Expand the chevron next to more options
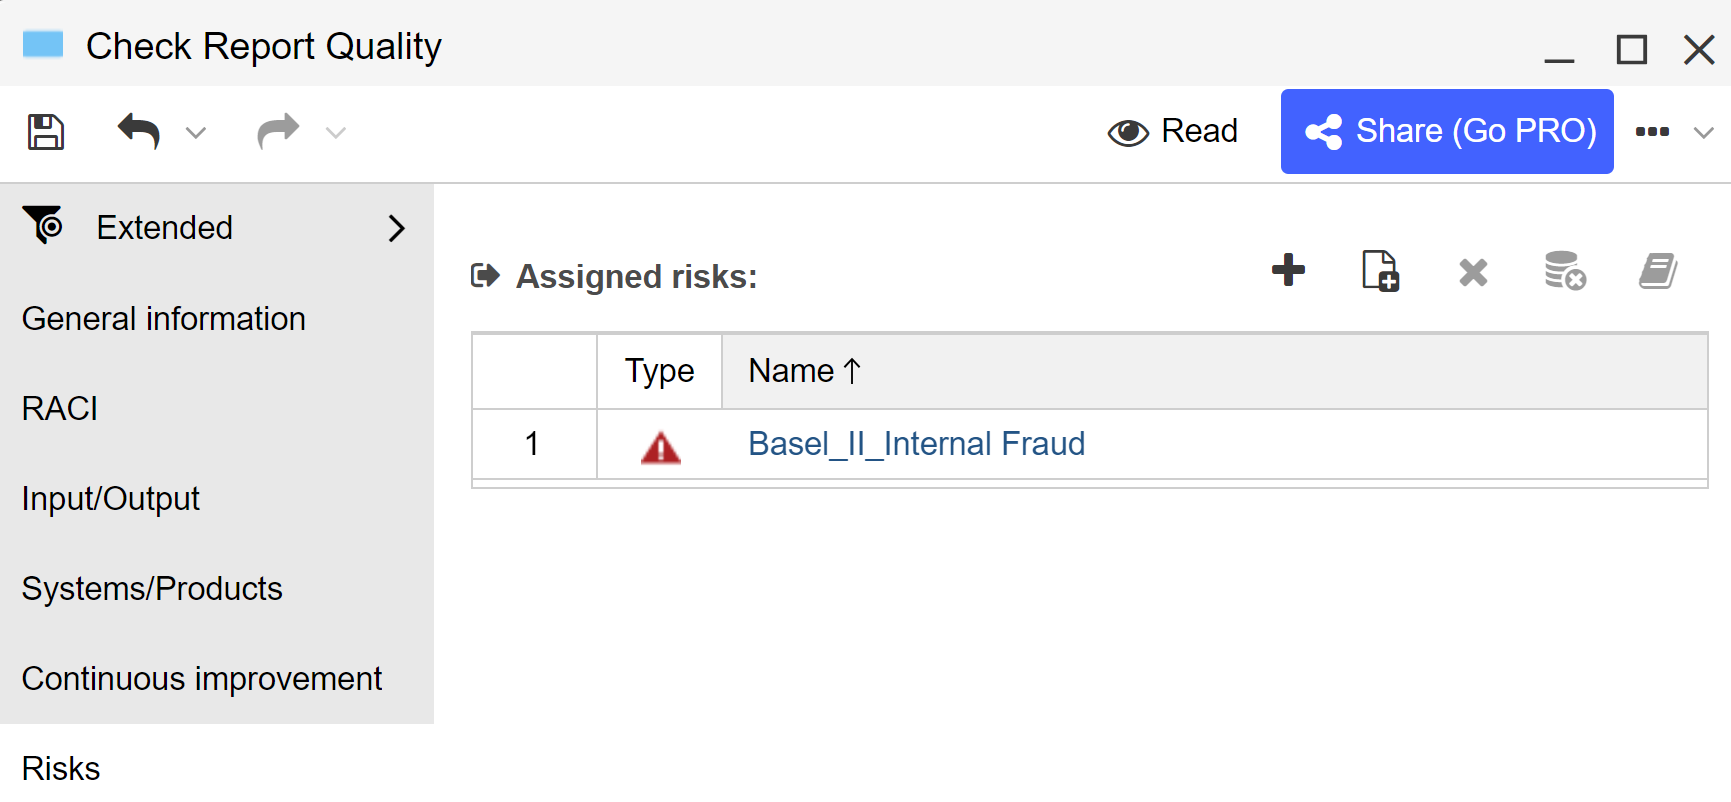This screenshot has height=802, width=1731. tap(1704, 132)
